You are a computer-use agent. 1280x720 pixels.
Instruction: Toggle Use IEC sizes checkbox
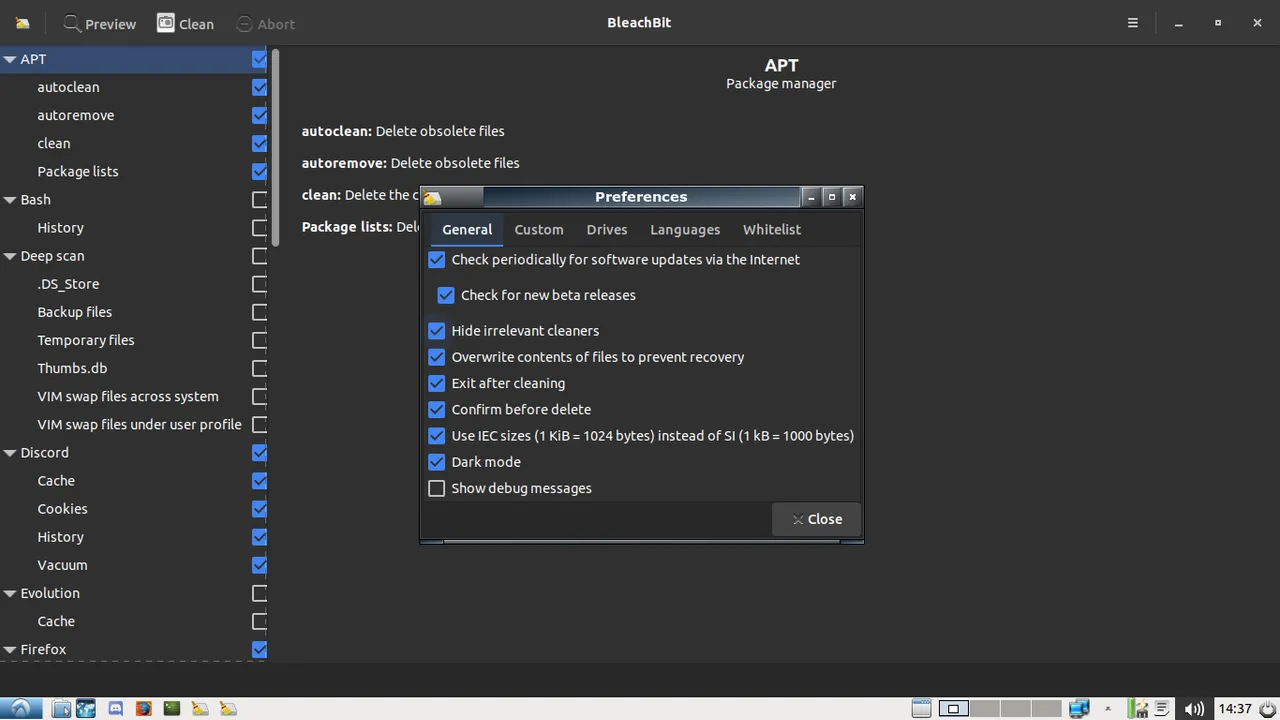click(x=436, y=436)
